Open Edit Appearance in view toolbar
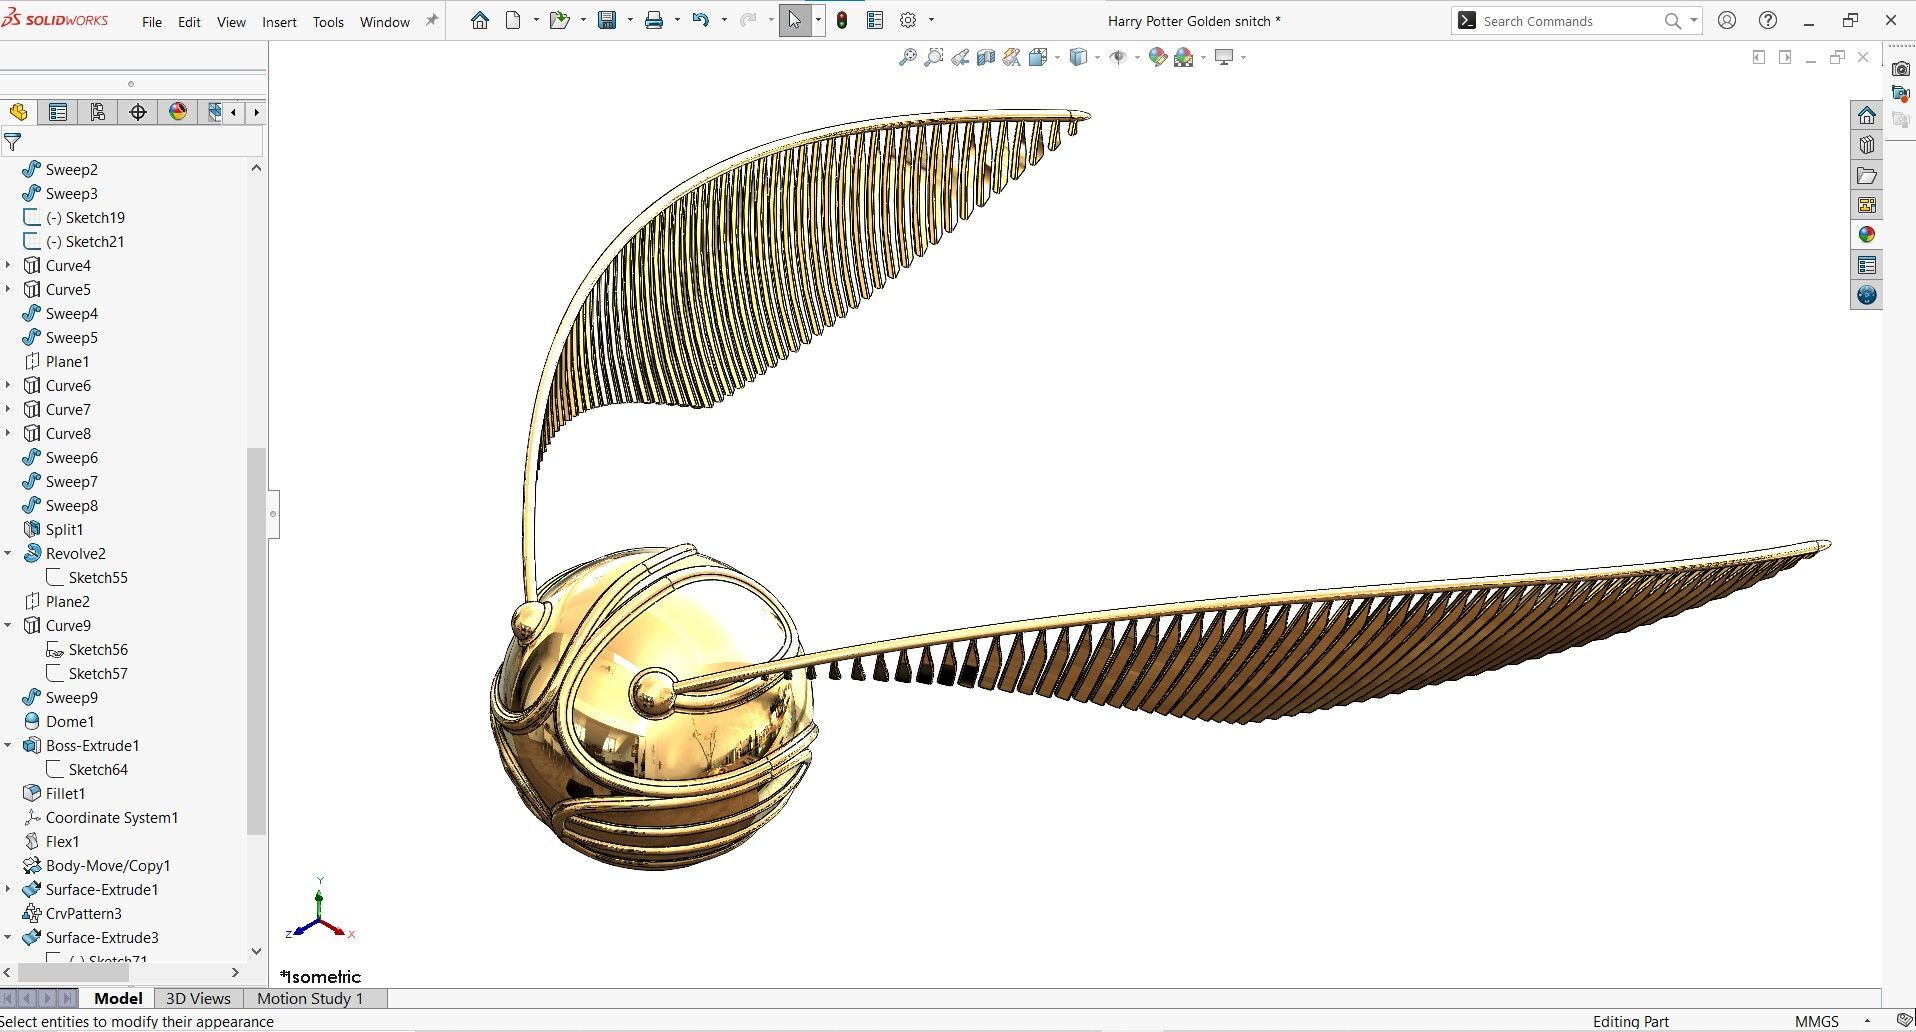The height and width of the screenshot is (1032, 1916). pos(1158,57)
